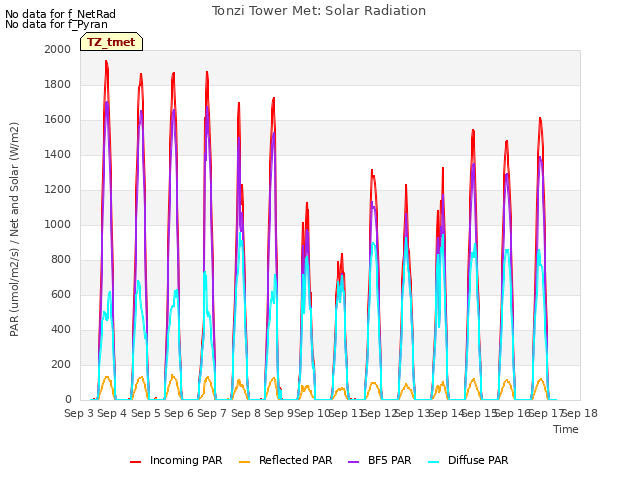
Task: Click the 1600 y-axis tick label
Action: [58, 120]
